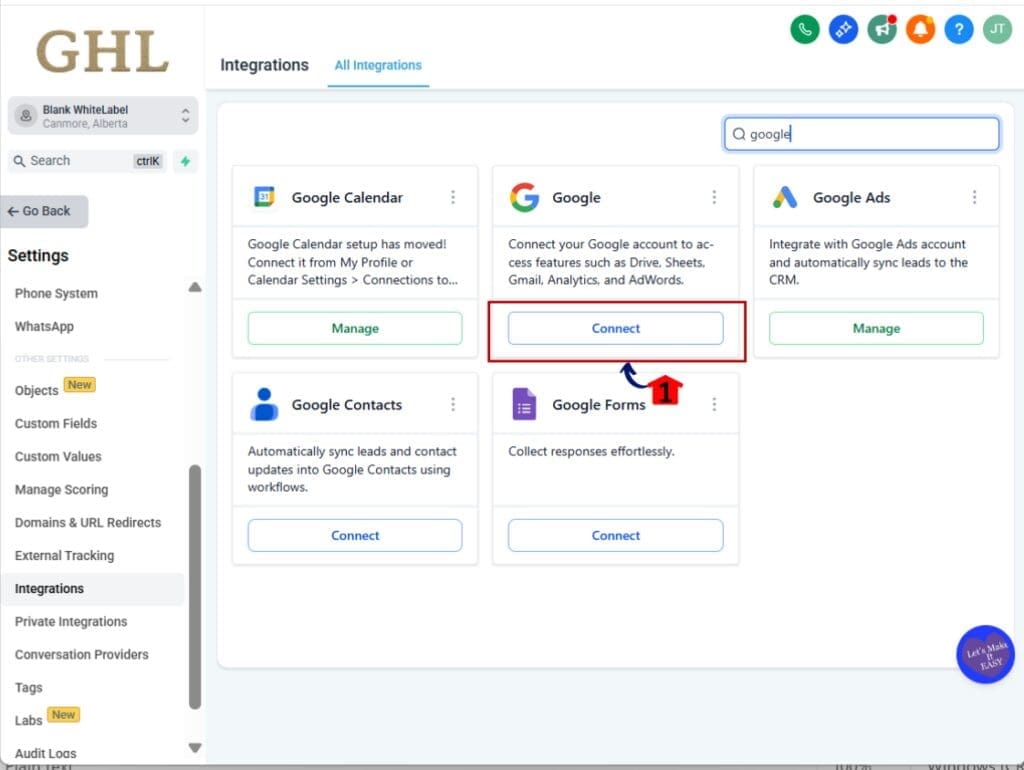Switch to the All Integrations tab
This screenshot has width=1024, height=770.
378,65
